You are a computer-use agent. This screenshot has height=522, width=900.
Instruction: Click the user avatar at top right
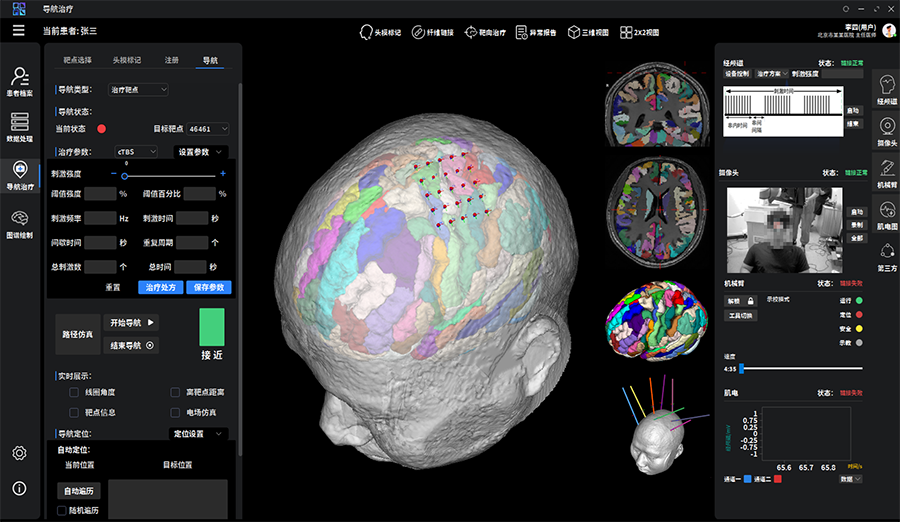click(x=889, y=30)
